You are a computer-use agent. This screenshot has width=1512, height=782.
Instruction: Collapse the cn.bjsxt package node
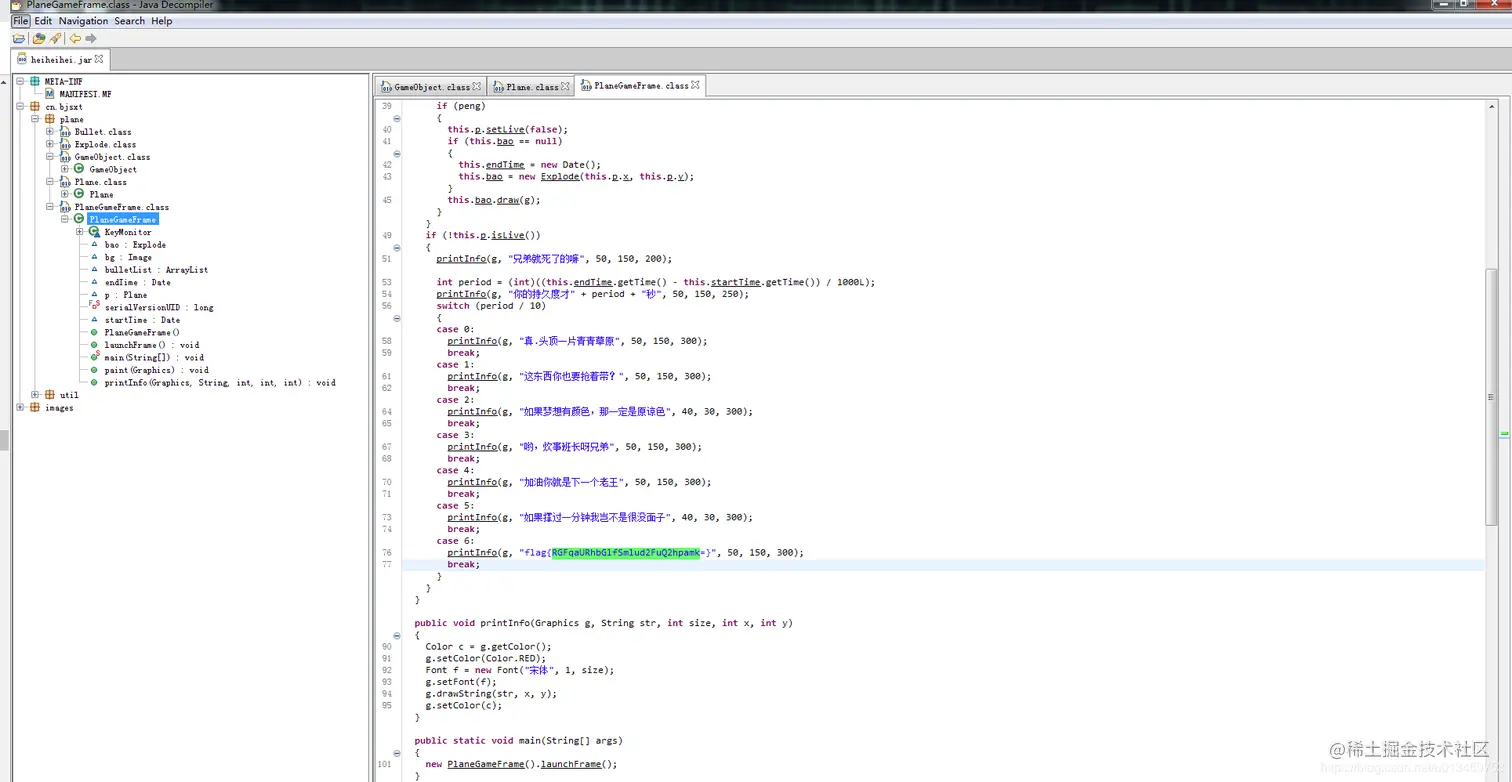20,106
